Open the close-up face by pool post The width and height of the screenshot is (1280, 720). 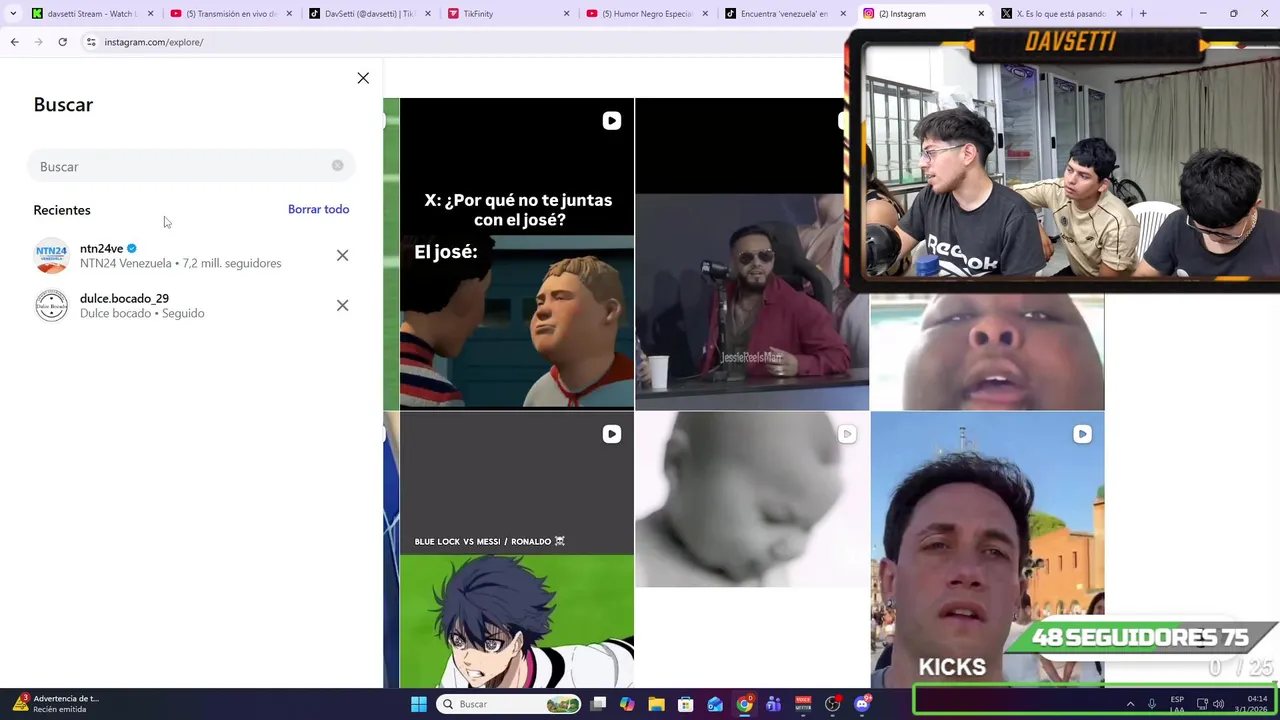(x=987, y=352)
